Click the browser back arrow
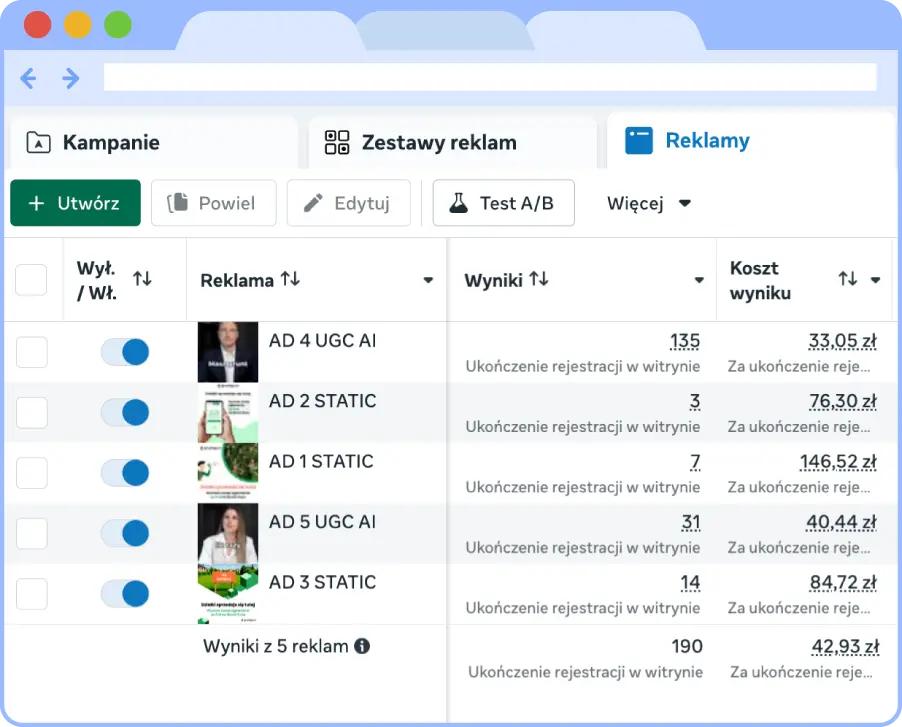The height and width of the screenshot is (727, 902). click(28, 78)
